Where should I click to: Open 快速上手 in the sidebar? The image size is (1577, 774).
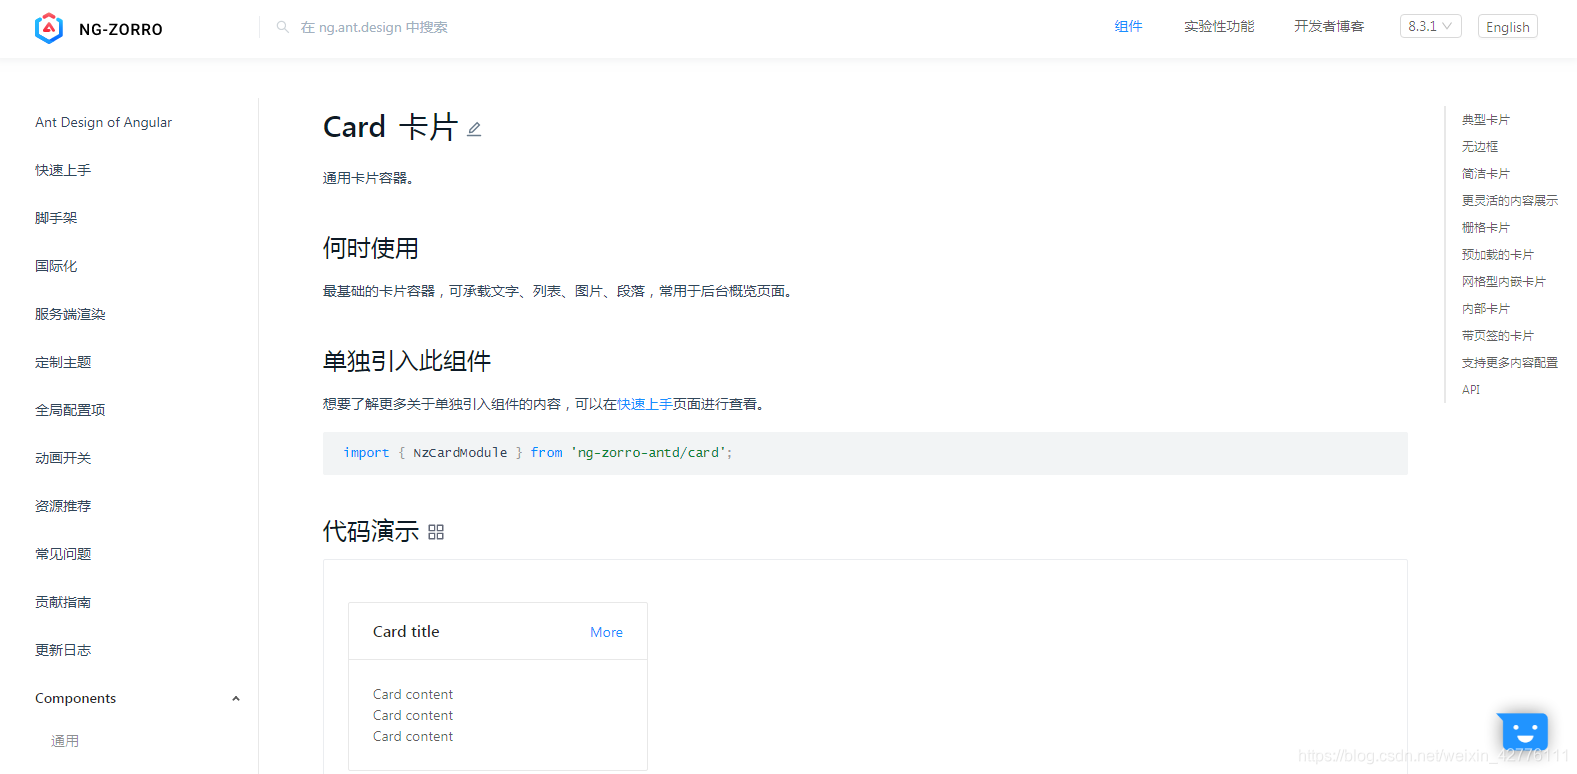click(x=63, y=170)
